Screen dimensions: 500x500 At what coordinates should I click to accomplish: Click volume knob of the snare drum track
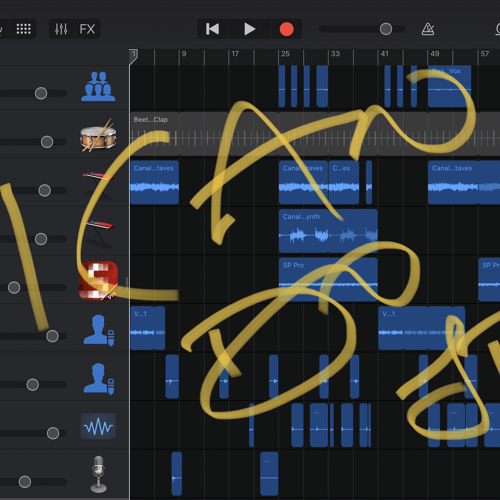coord(47,142)
